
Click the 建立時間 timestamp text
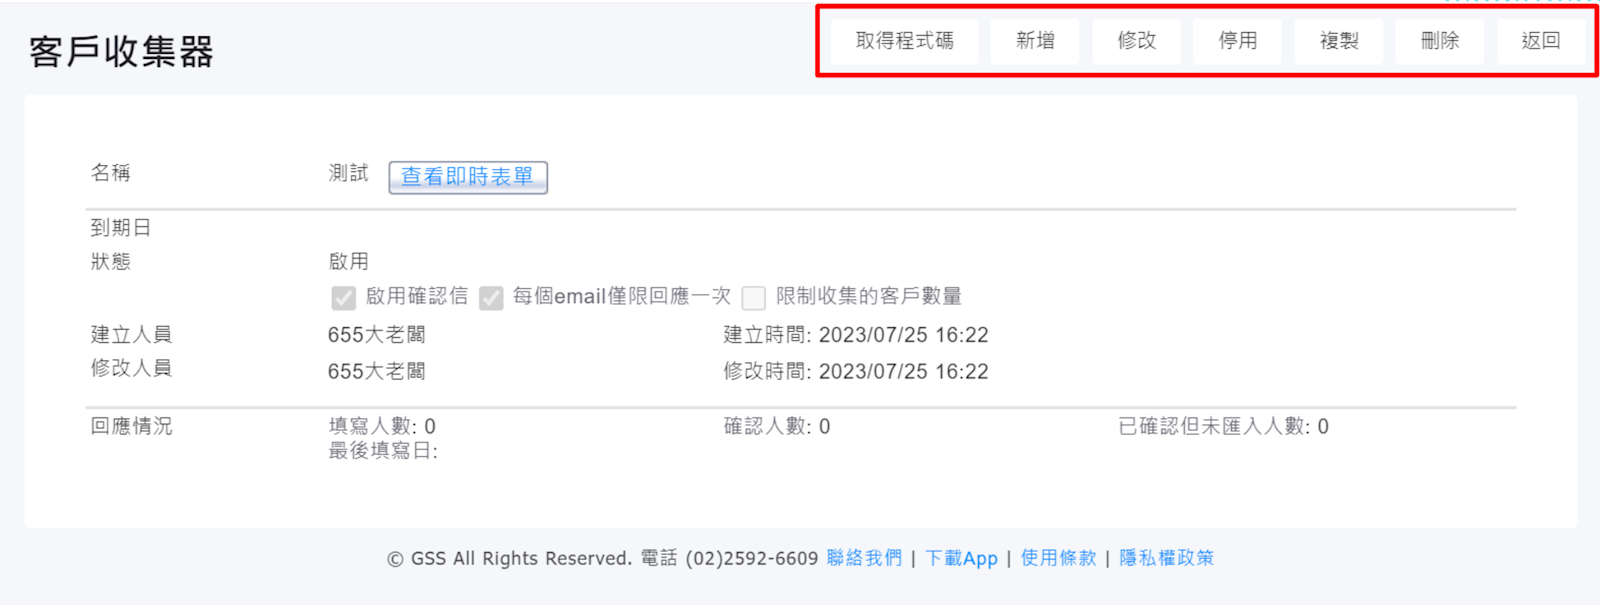tap(855, 335)
